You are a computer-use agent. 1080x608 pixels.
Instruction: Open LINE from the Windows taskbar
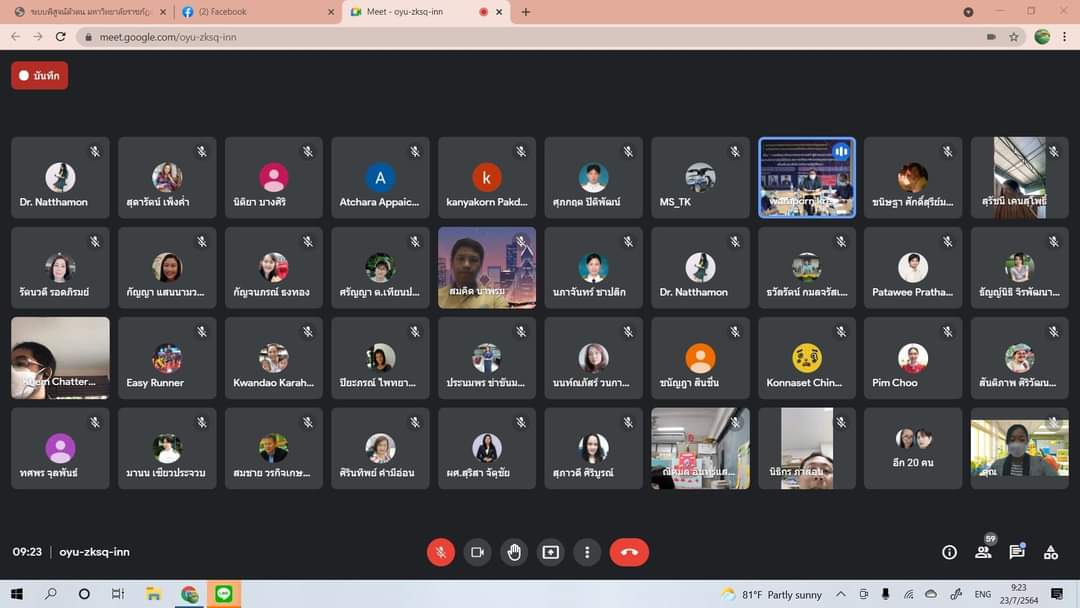223,594
